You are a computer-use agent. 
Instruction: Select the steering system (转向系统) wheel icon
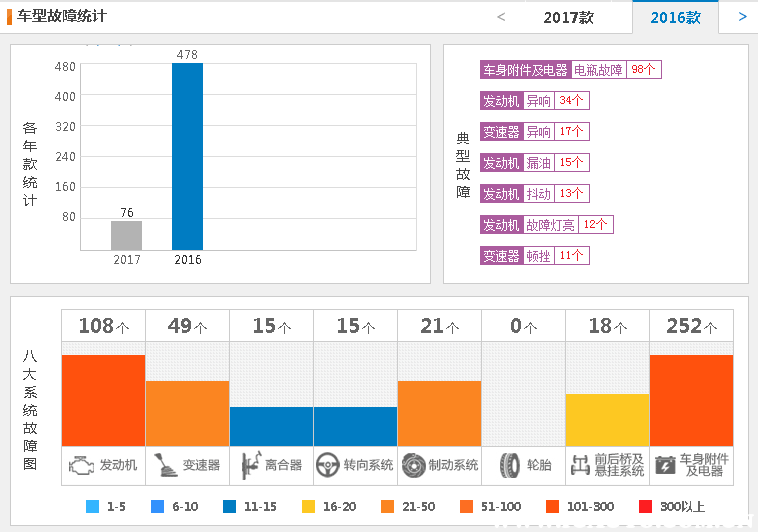point(327,465)
